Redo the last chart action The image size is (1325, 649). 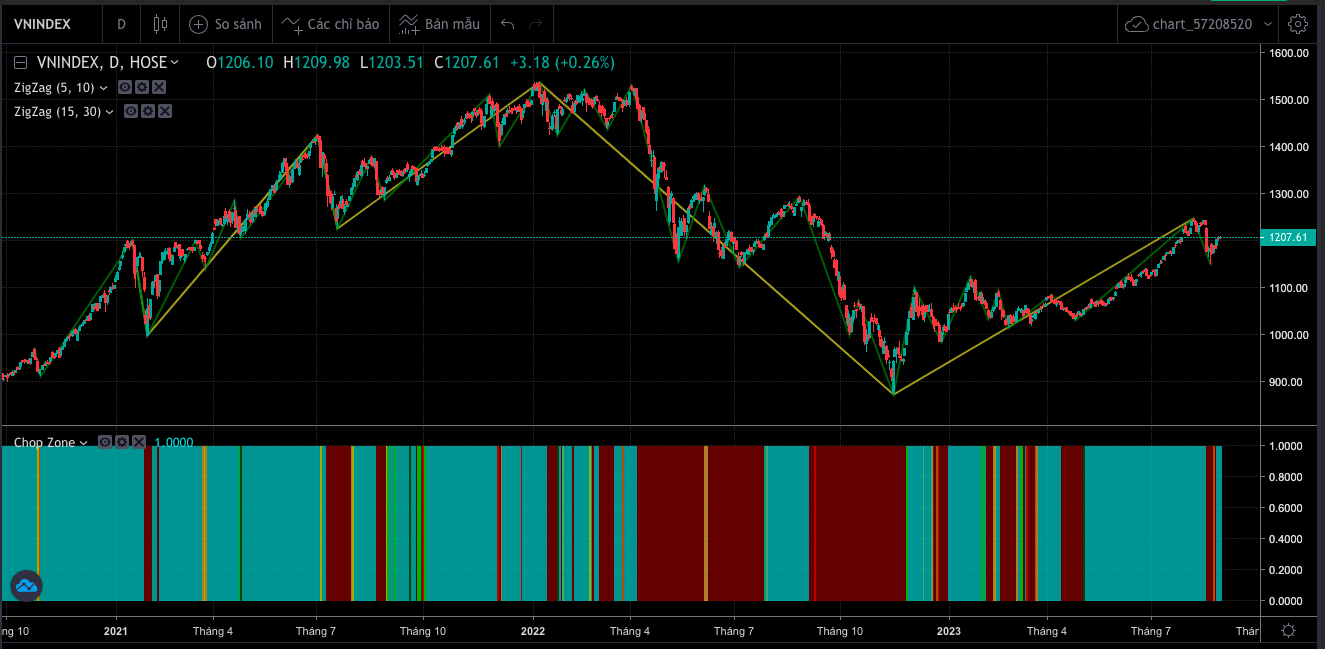536,23
